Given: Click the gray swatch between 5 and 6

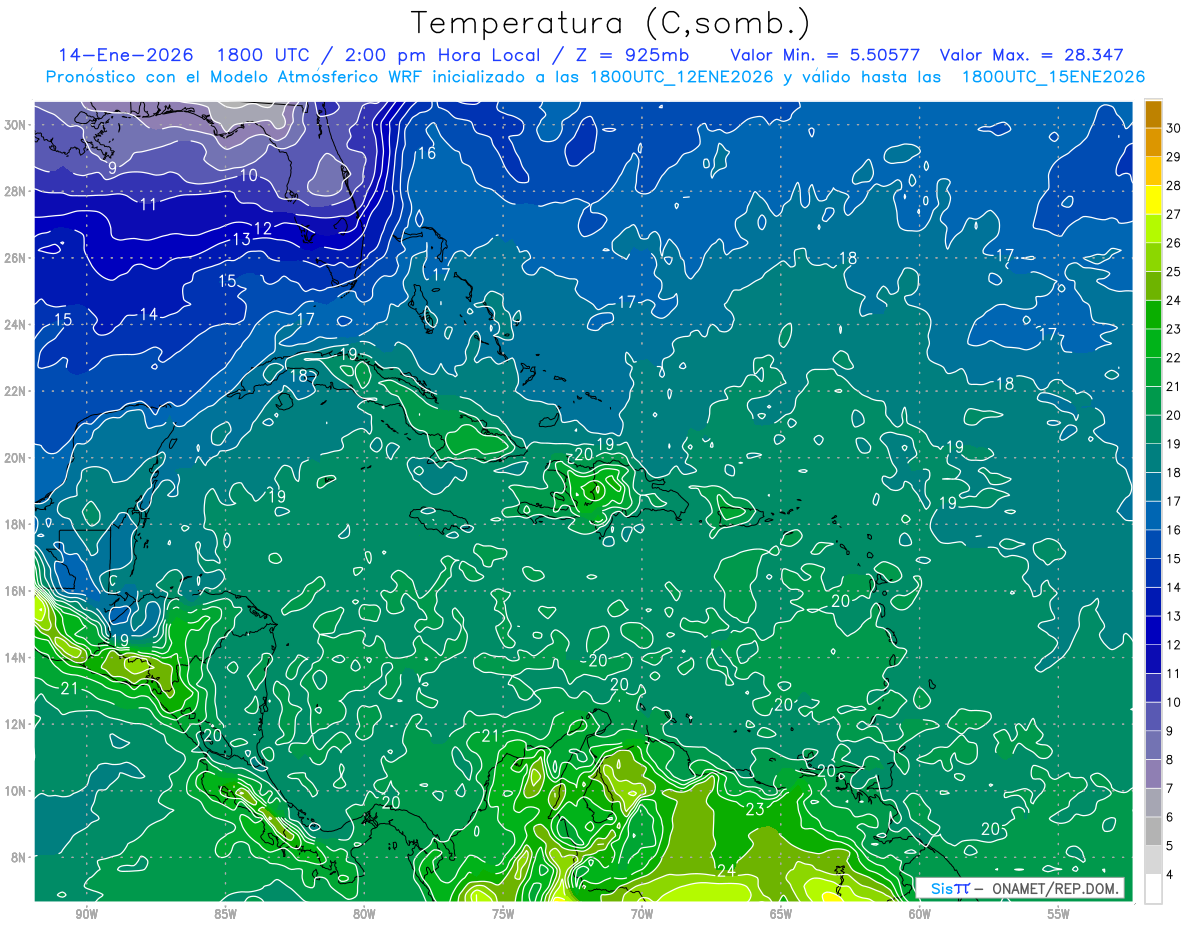Looking at the screenshot, I should coord(1153,831).
